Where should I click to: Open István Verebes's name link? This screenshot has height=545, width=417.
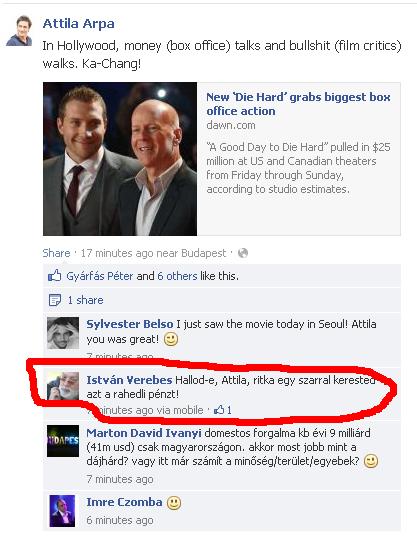[x=129, y=380]
